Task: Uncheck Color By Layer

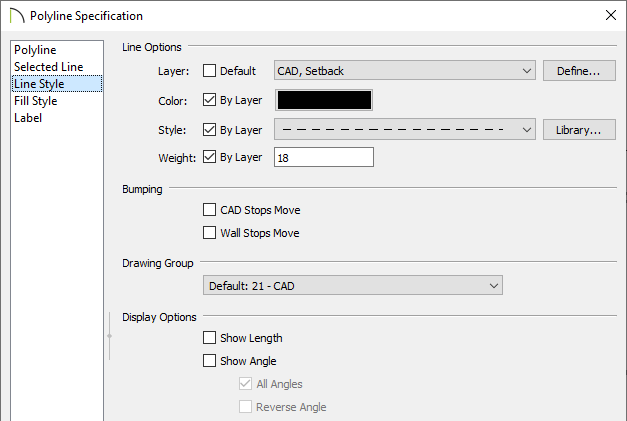Action: 209,100
